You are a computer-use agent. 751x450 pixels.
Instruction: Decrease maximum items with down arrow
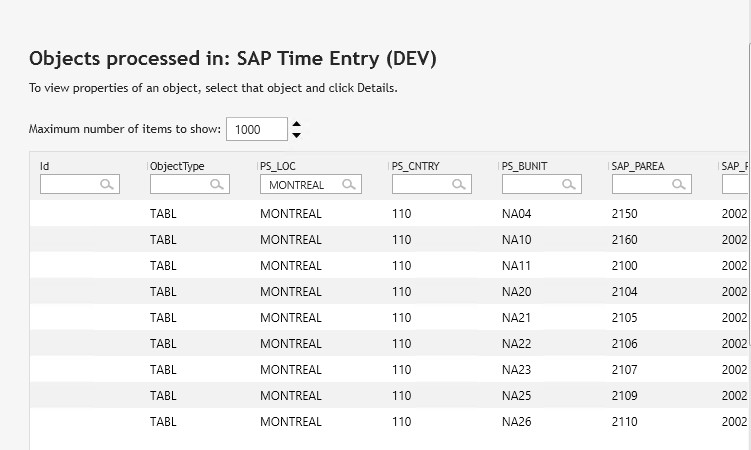point(296,135)
